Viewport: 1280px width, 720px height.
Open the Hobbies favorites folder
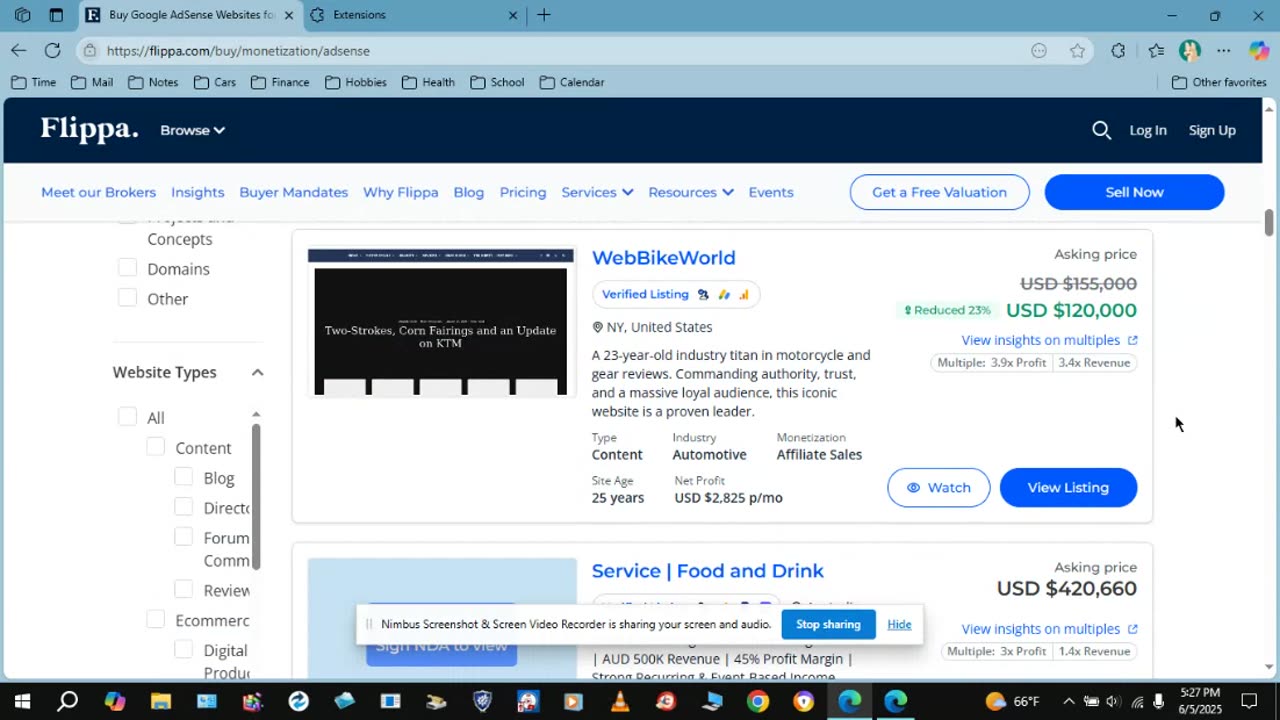tap(356, 82)
